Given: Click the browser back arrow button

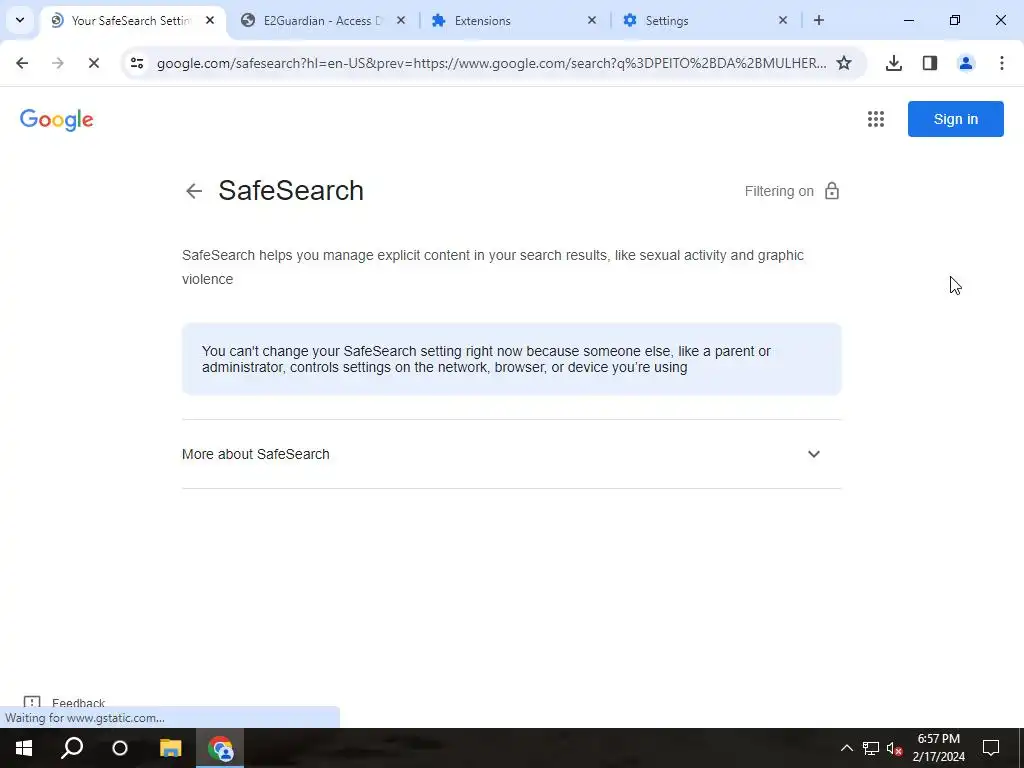Looking at the screenshot, I should tap(22, 63).
